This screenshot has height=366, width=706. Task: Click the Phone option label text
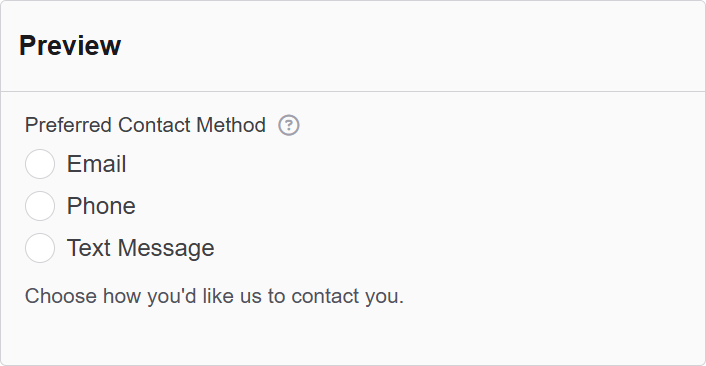pyautogui.click(x=101, y=206)
